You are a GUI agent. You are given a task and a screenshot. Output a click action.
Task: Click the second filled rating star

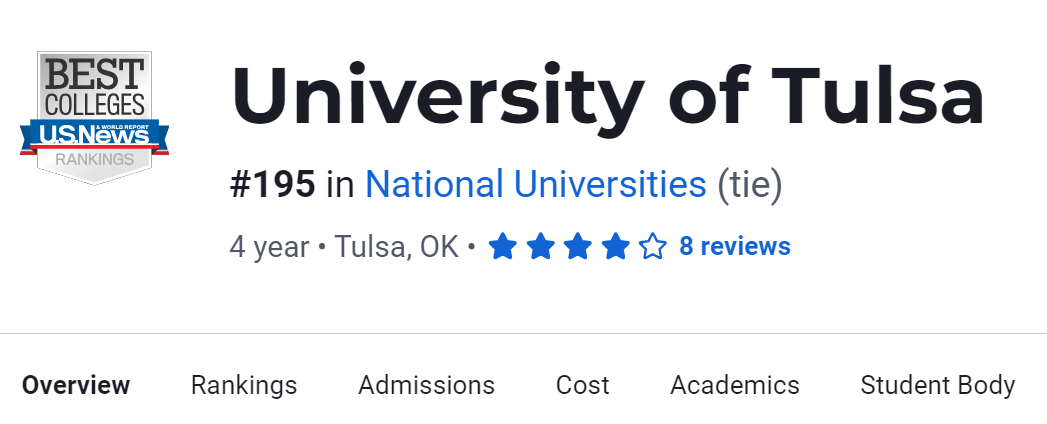540,246
